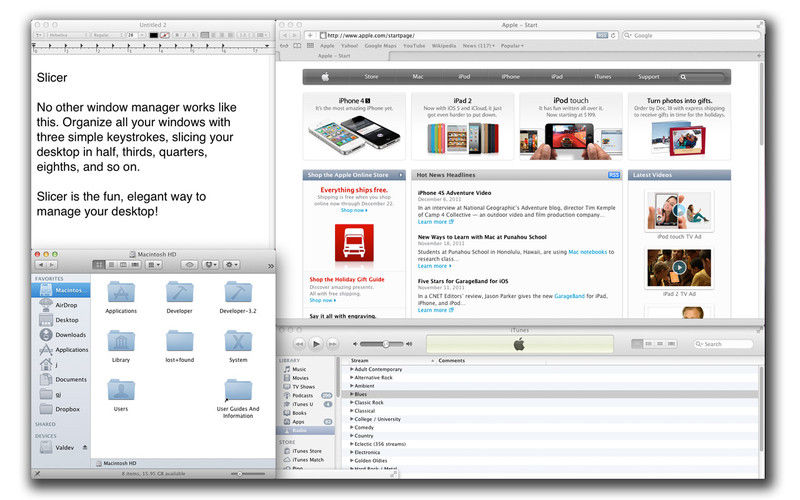Image resolution: width=800 pixels, height=500 pixels.
Task: Expand Classic Rock radio streams
Action: pyautogui.click(x=352, y=402)
